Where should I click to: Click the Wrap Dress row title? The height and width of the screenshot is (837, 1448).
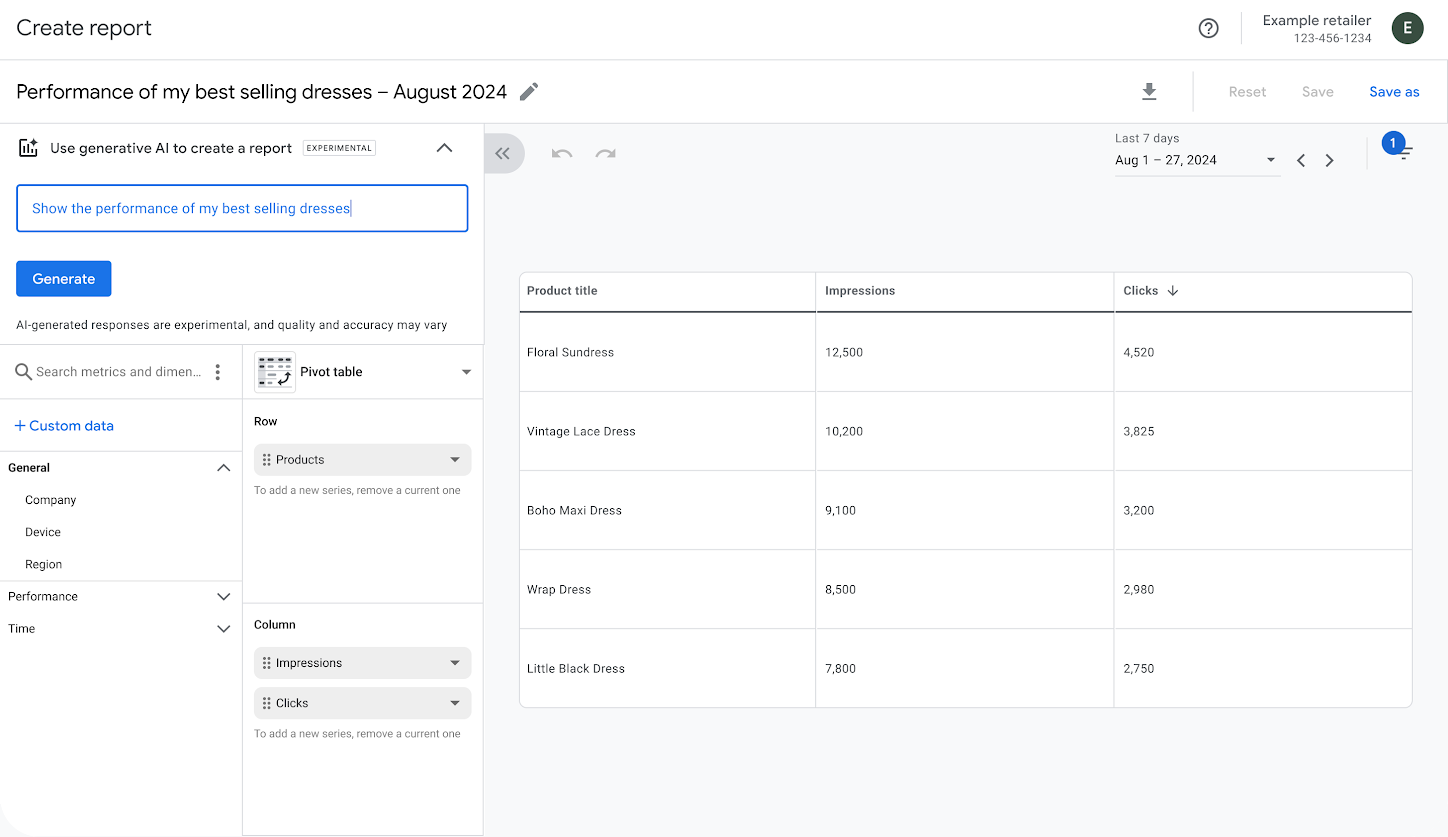tap(559, 589)
